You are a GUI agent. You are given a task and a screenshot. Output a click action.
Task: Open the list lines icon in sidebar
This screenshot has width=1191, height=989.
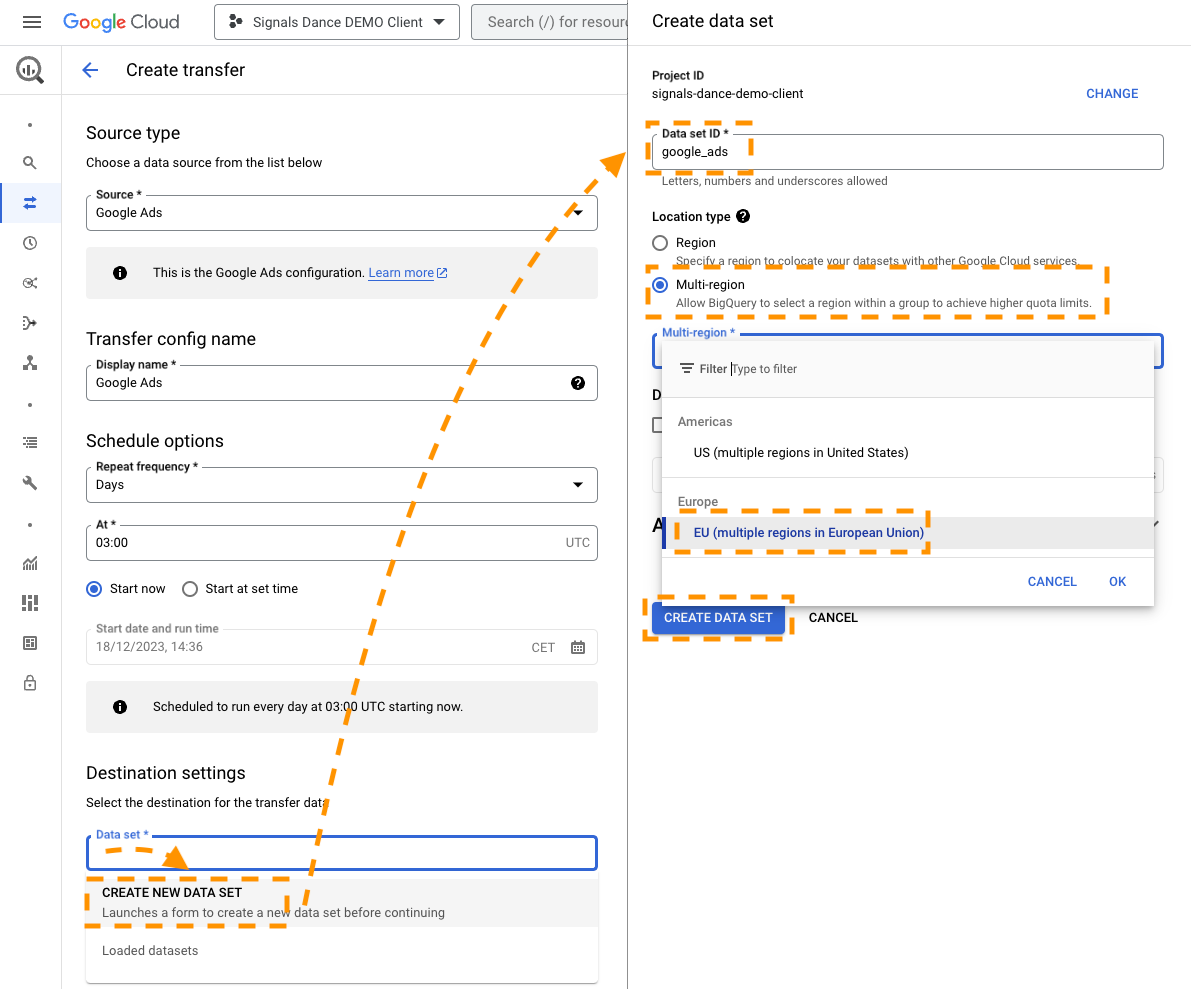(x=30, y=443)
